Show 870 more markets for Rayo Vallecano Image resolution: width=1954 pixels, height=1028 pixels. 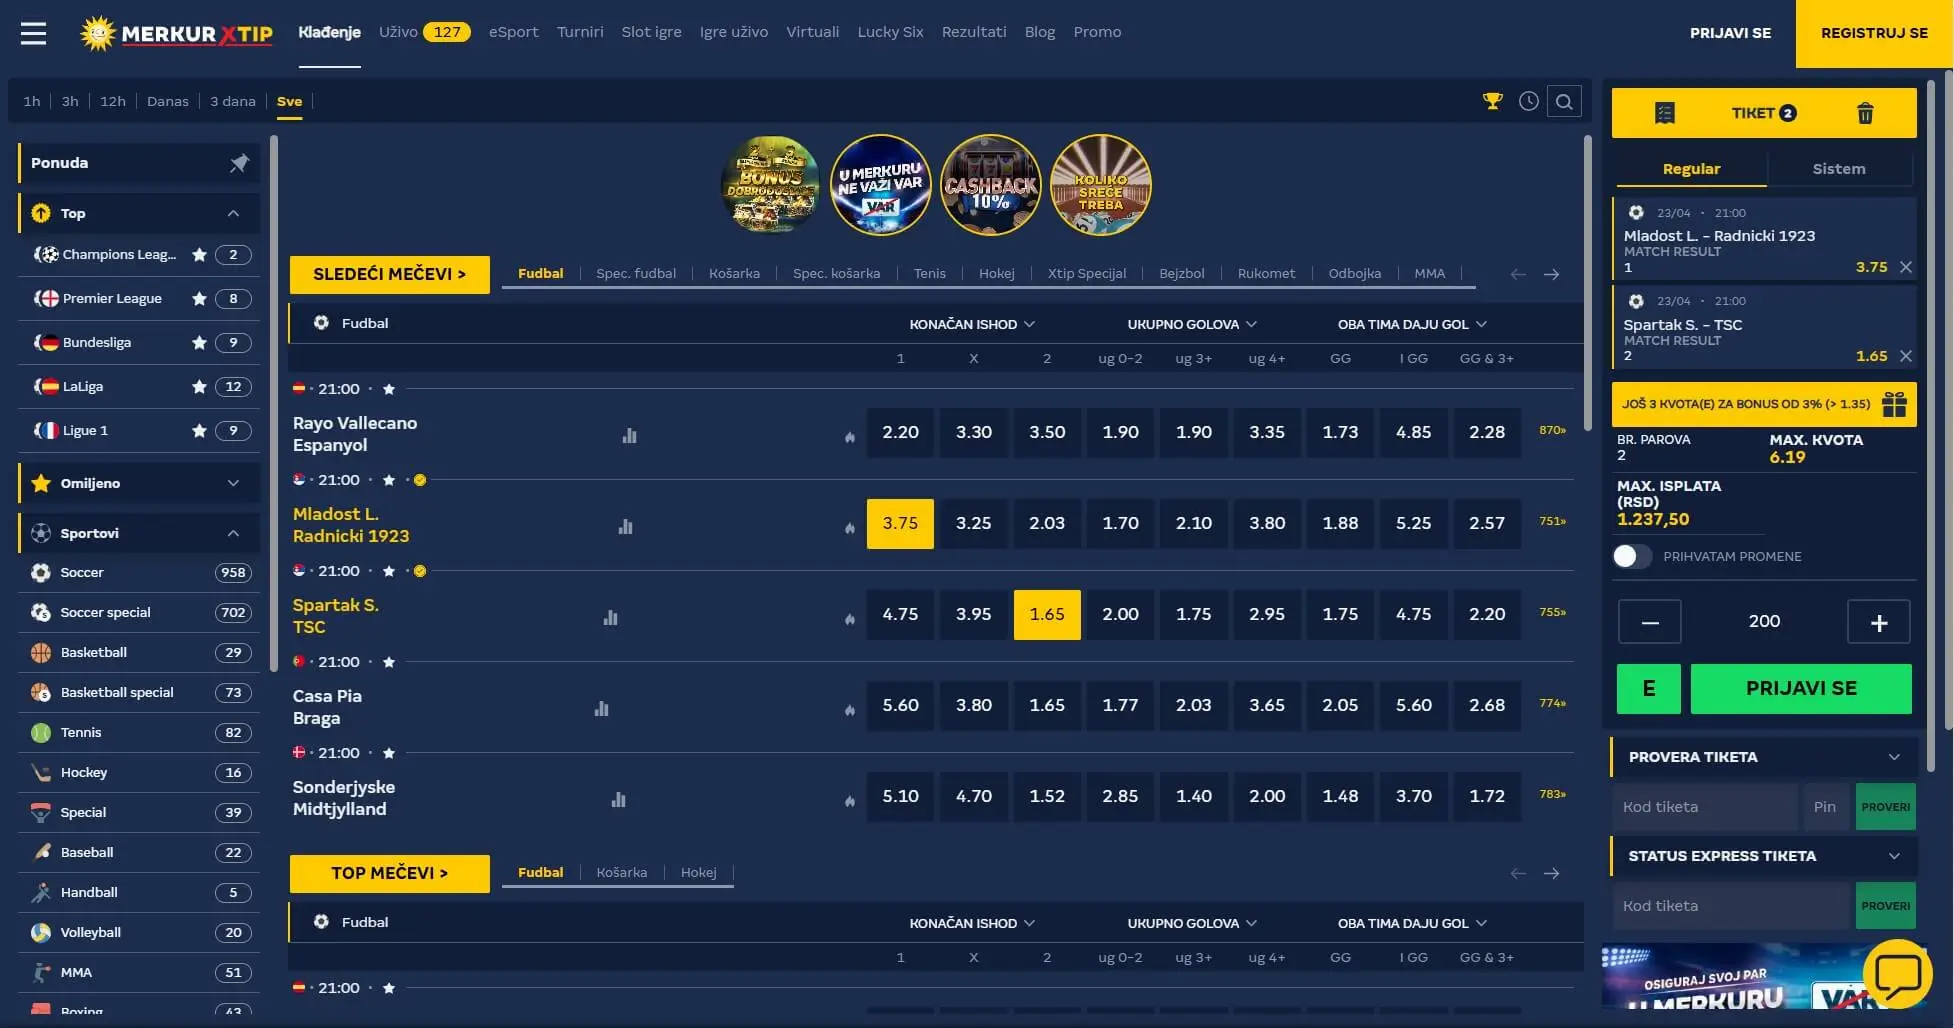tap(1552, 430)
